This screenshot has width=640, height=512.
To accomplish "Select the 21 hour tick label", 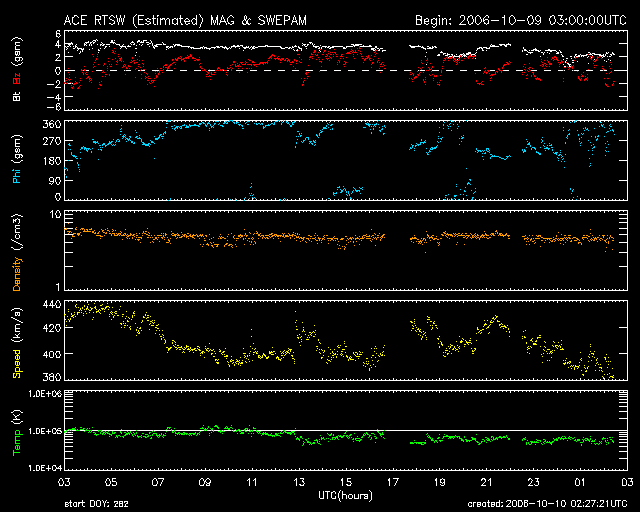I will pos(486,482).
